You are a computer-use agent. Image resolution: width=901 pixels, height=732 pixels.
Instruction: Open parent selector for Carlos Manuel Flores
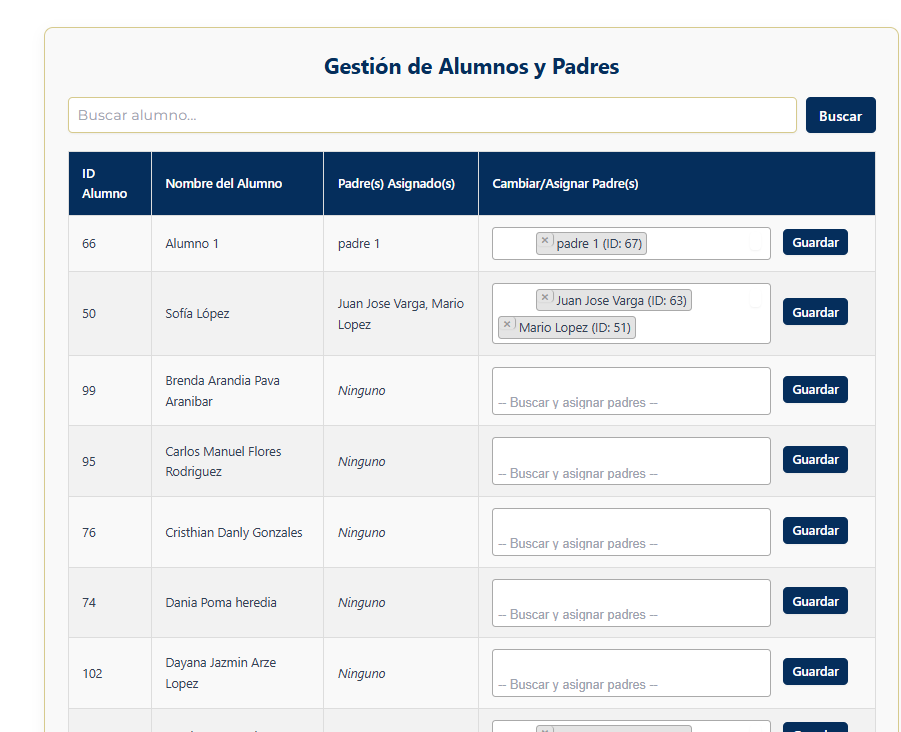coord(631,461)
